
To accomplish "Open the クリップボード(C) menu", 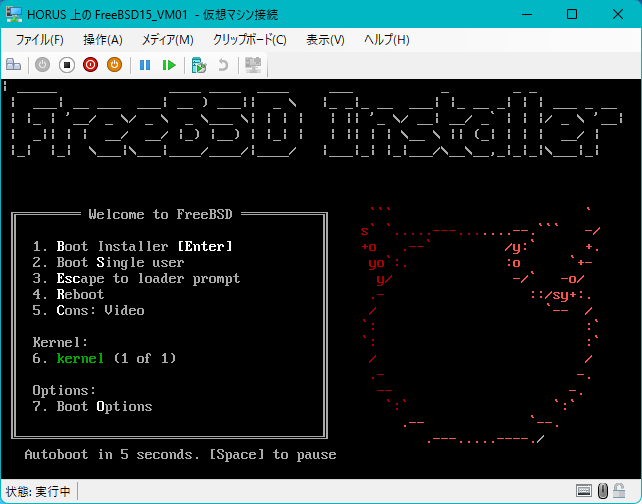I will pyautogui.click(x=249, y=40).
